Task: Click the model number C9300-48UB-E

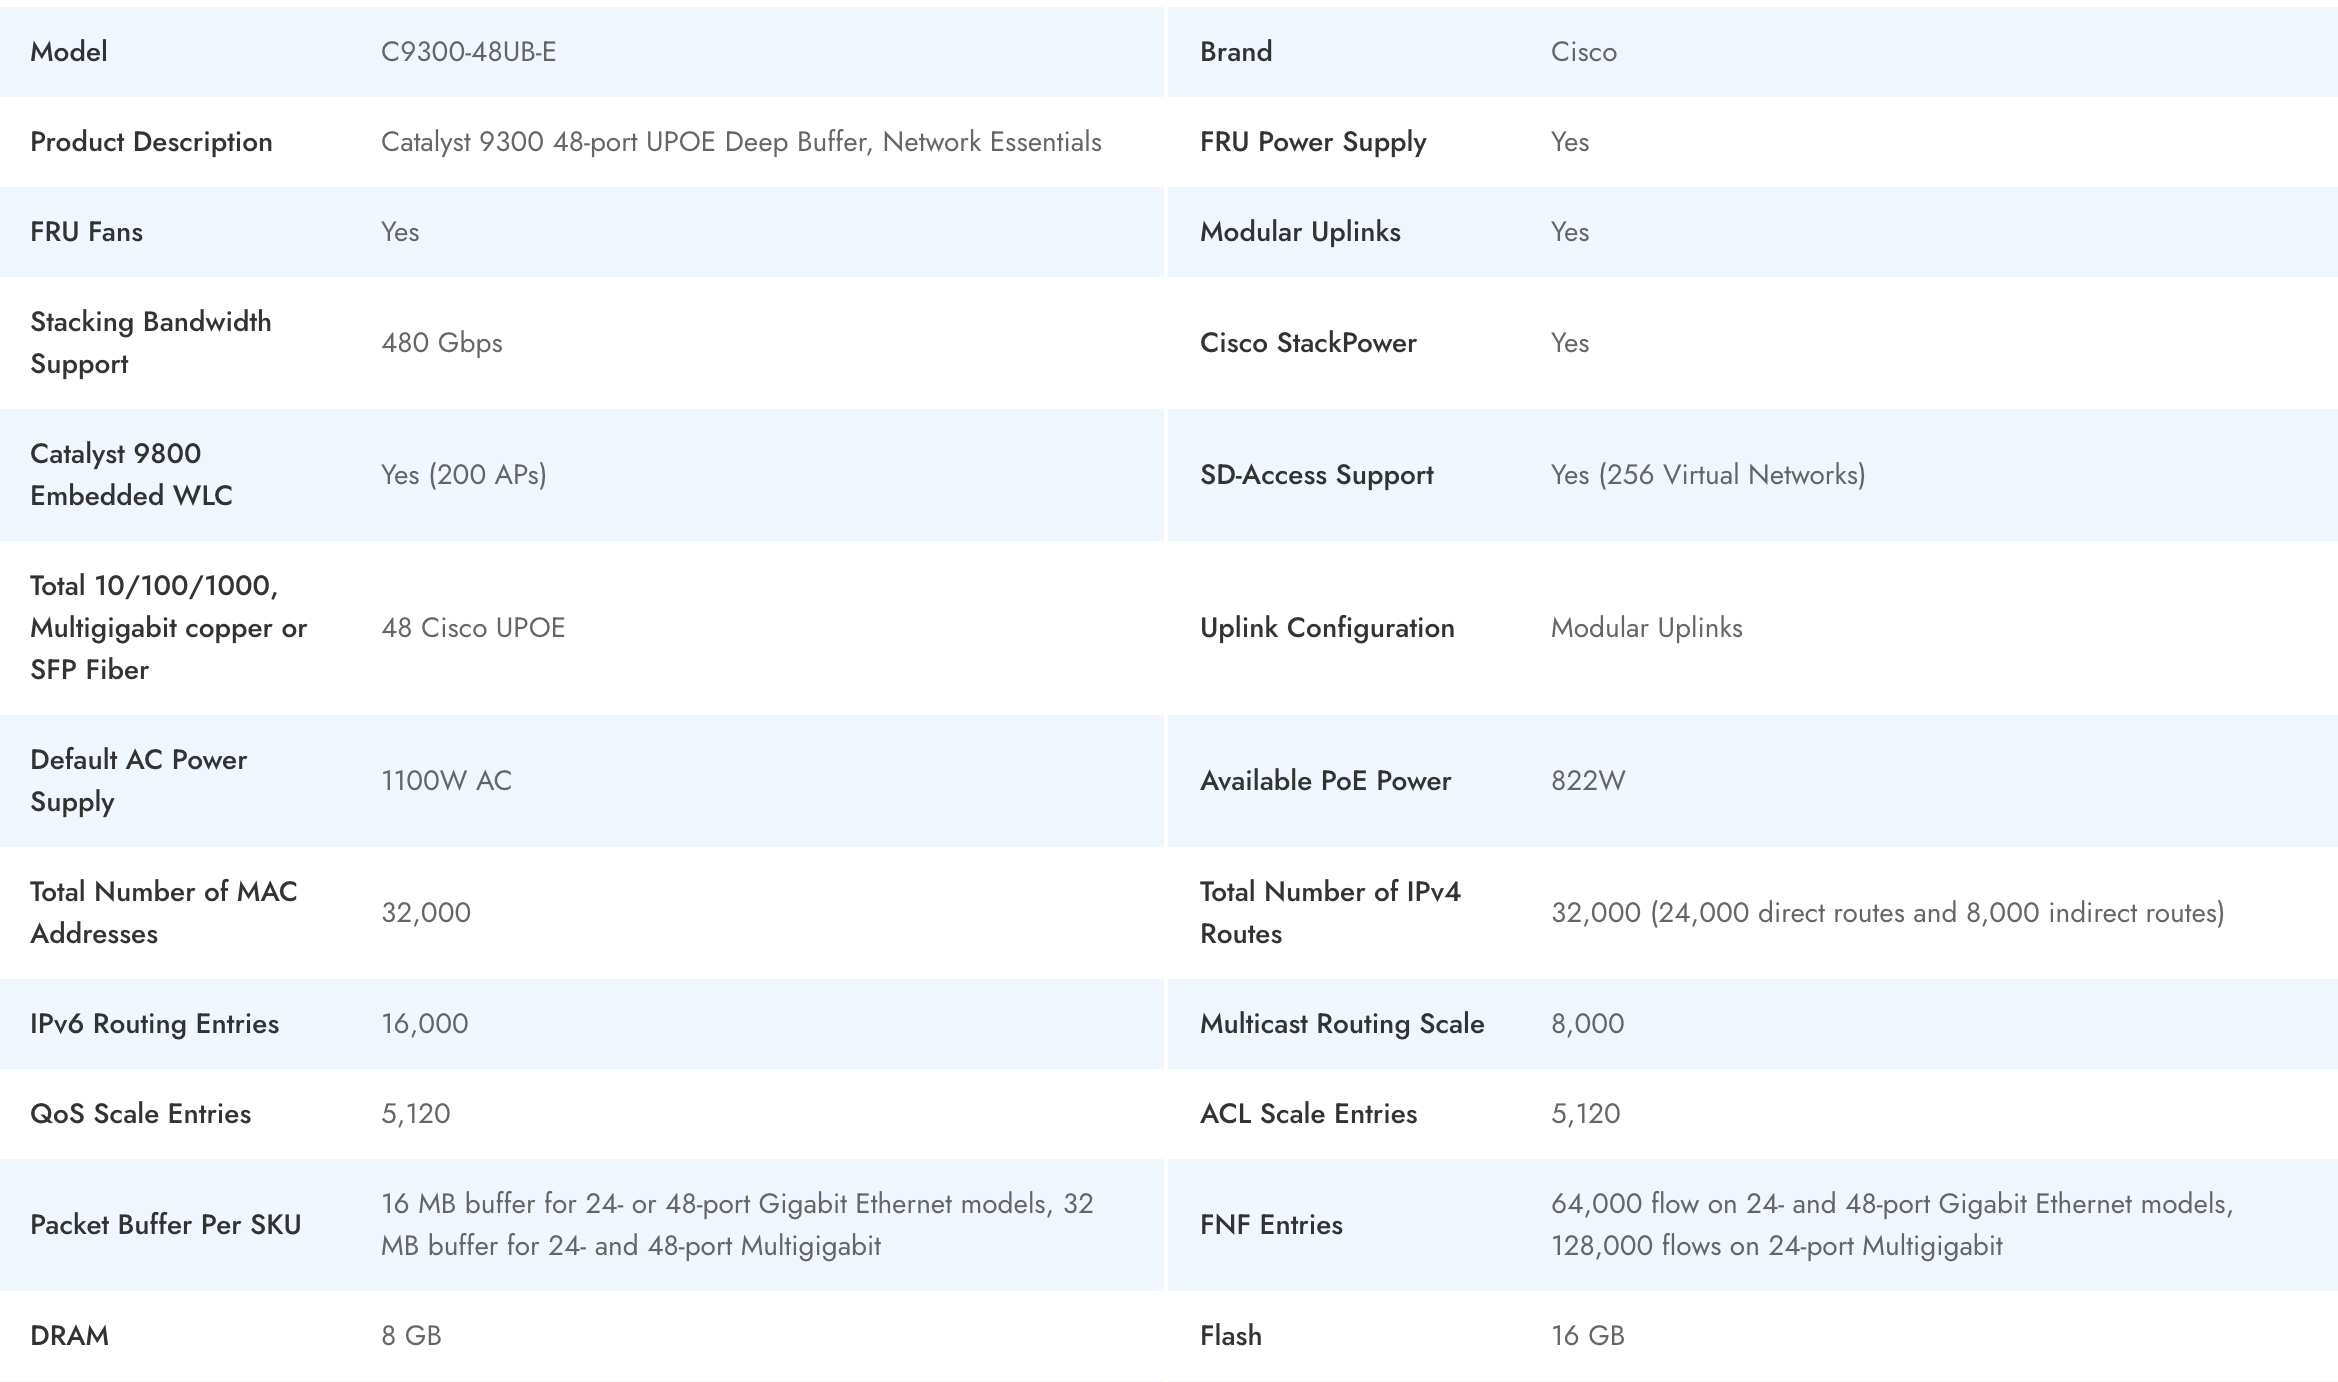Action: pyautogui.click(x=468, y=52)
